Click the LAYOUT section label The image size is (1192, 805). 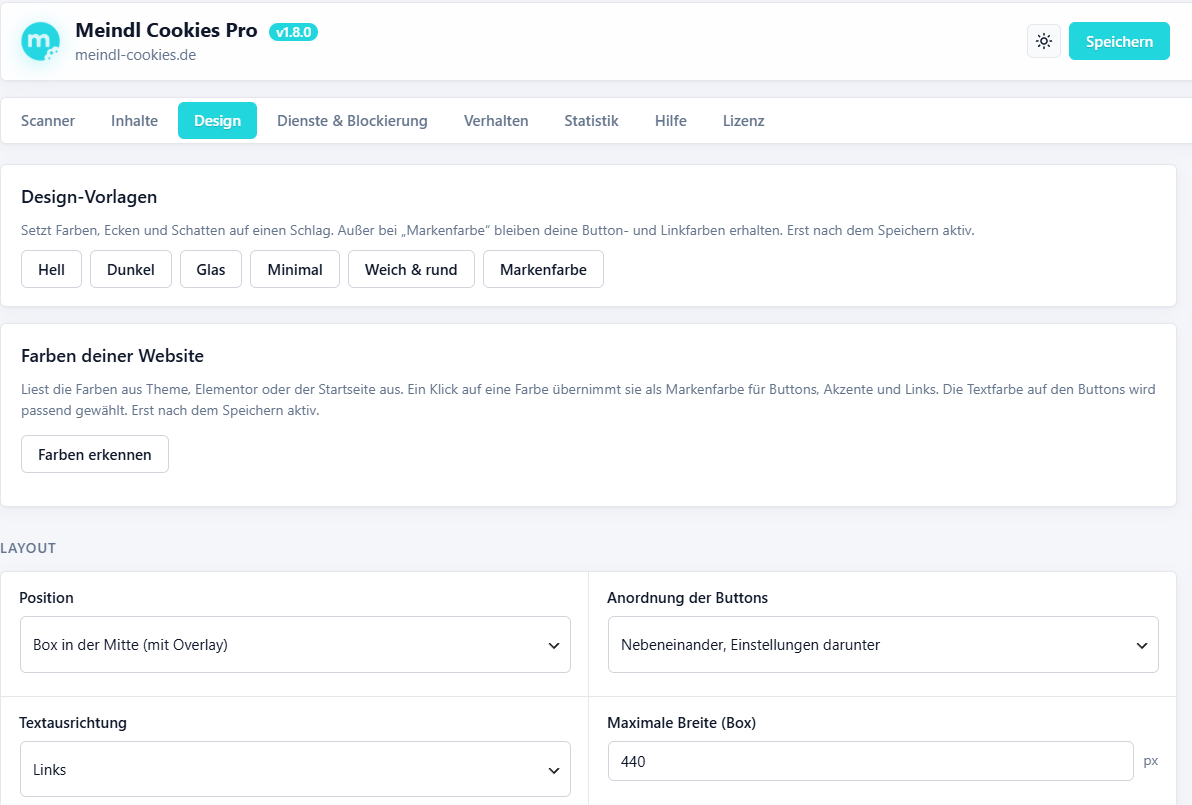click(28, 548)
